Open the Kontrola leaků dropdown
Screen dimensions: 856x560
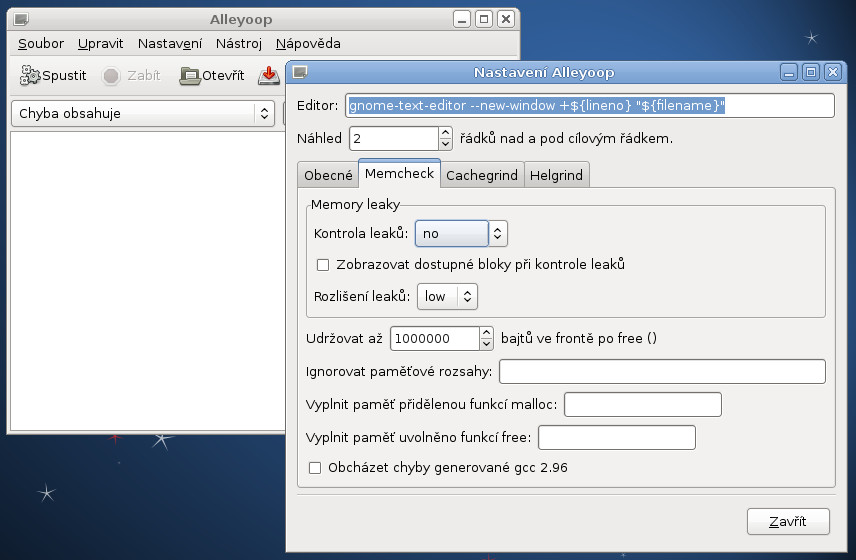coord(461,234)
